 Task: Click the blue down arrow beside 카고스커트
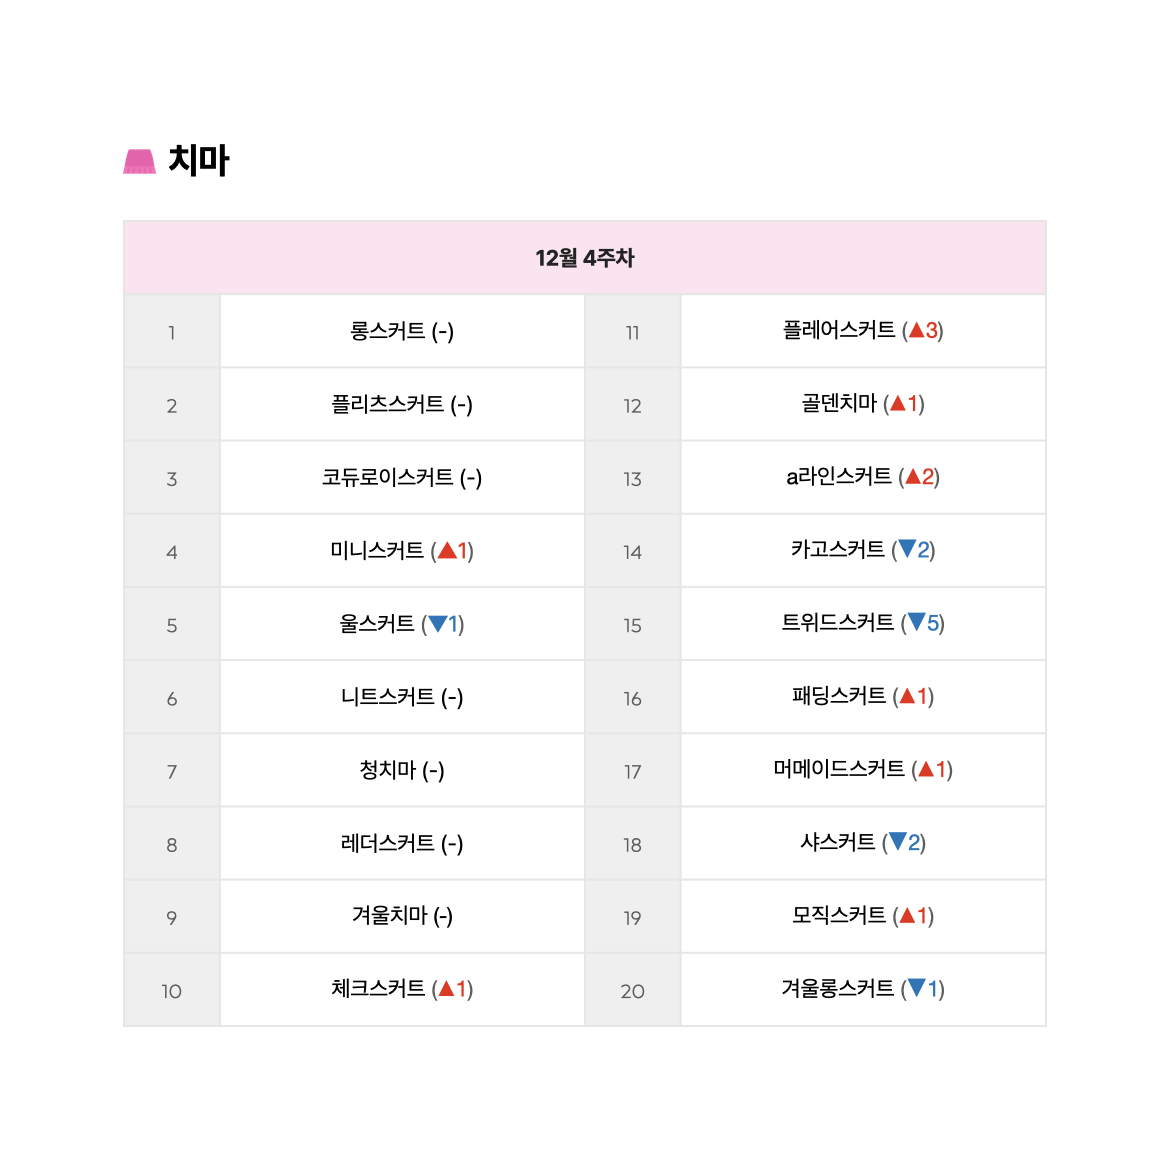click(x=907, y=549)
